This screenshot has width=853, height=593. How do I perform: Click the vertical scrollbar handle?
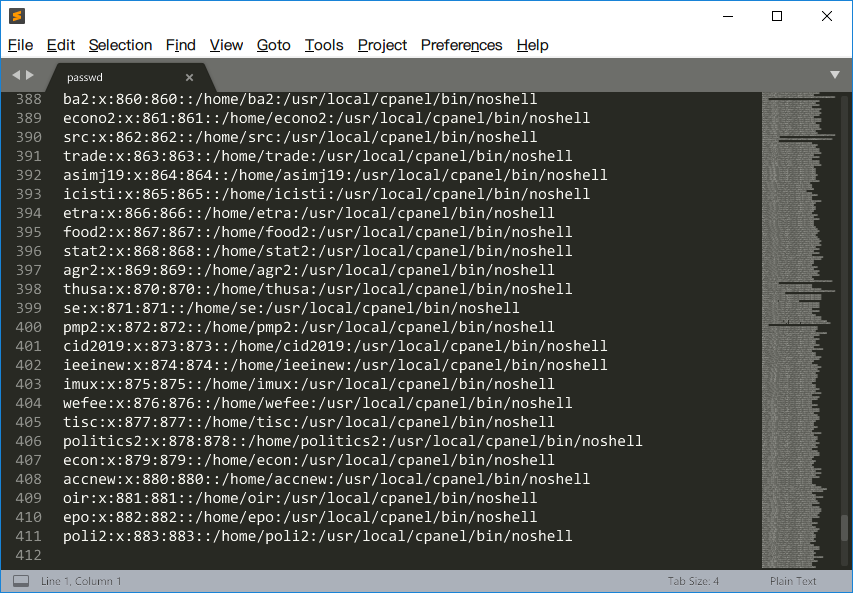click(x=844, y=528)
